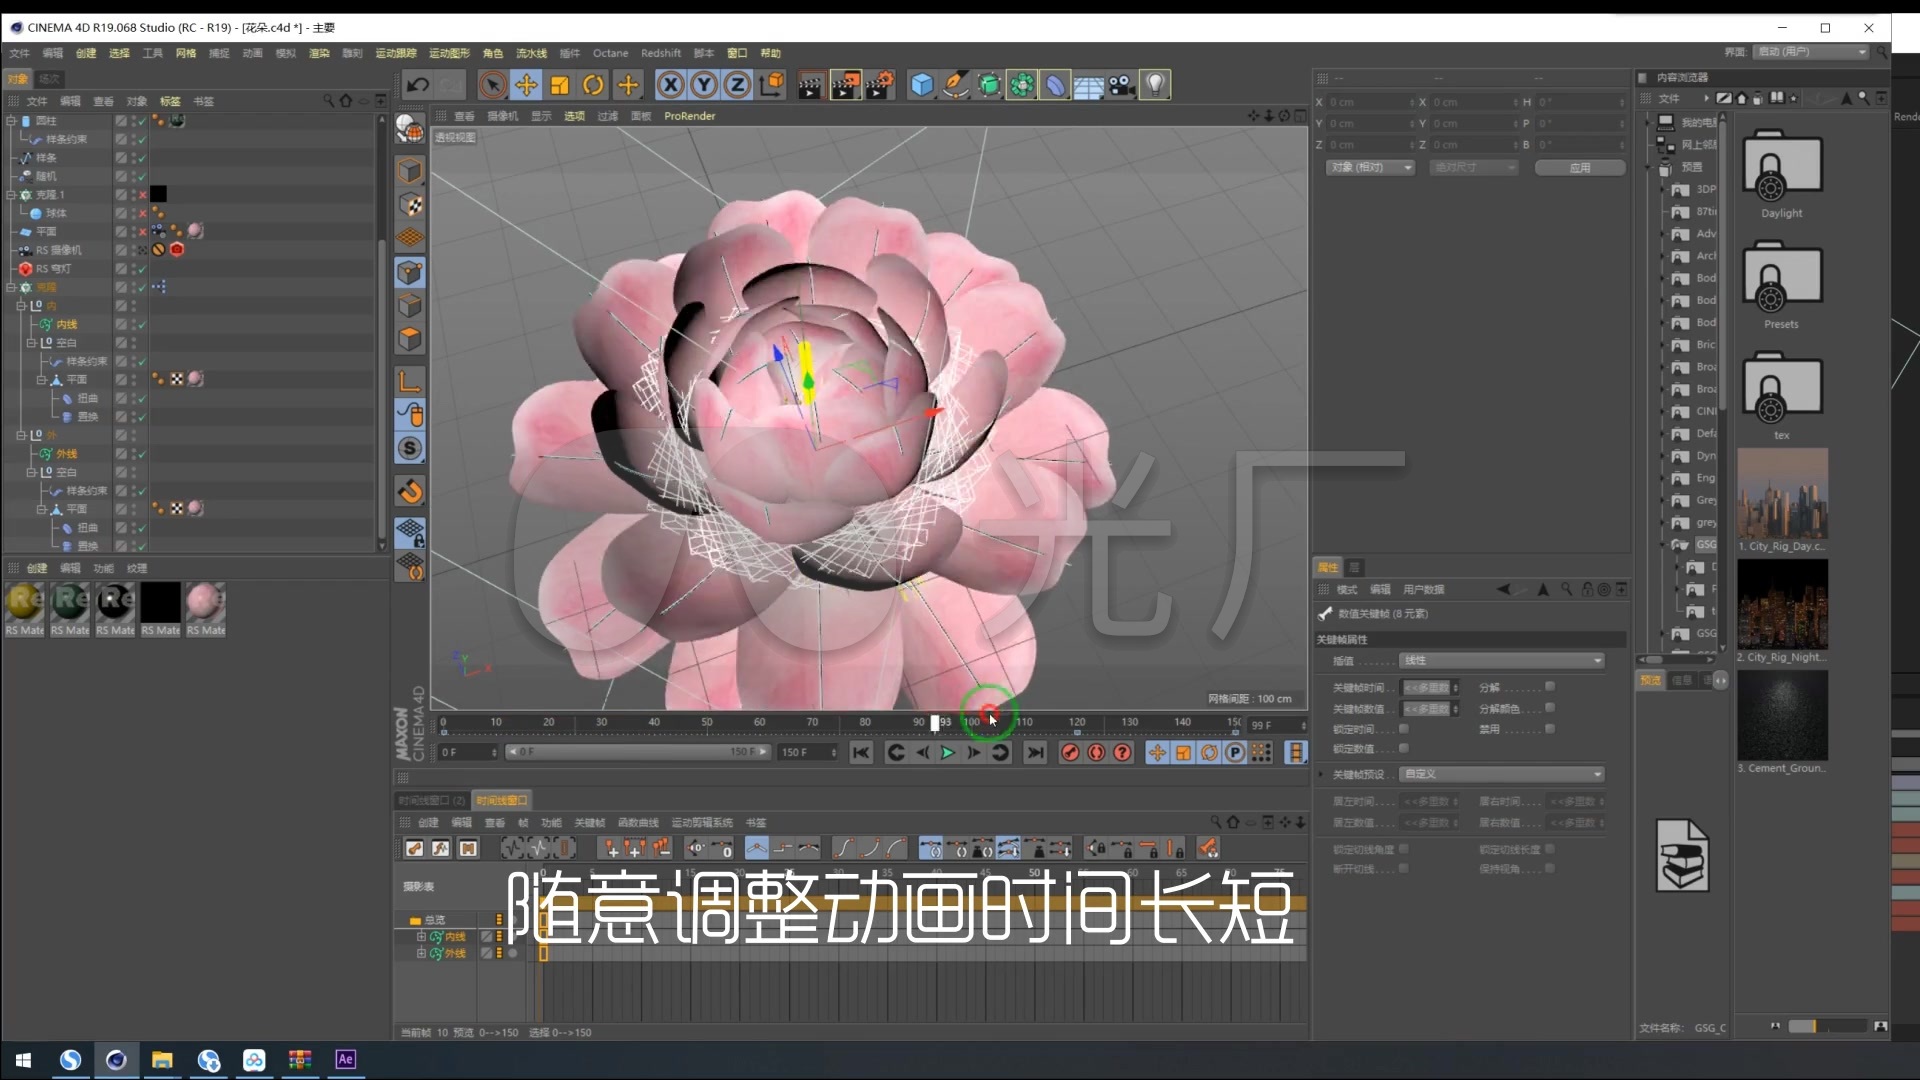
Task: Open the 对象(相对) coordinate mode dropdown
Action: pyautogui.click(x=1370, y=167)
